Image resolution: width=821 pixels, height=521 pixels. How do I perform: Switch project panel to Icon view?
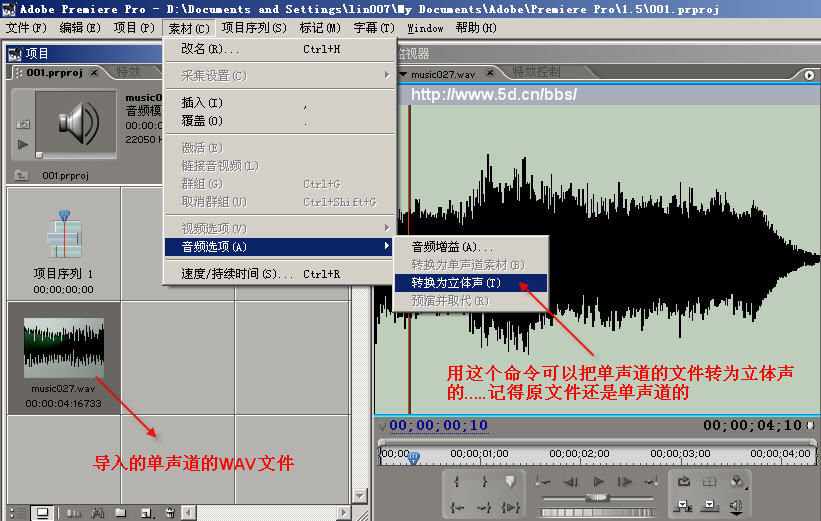42,513
